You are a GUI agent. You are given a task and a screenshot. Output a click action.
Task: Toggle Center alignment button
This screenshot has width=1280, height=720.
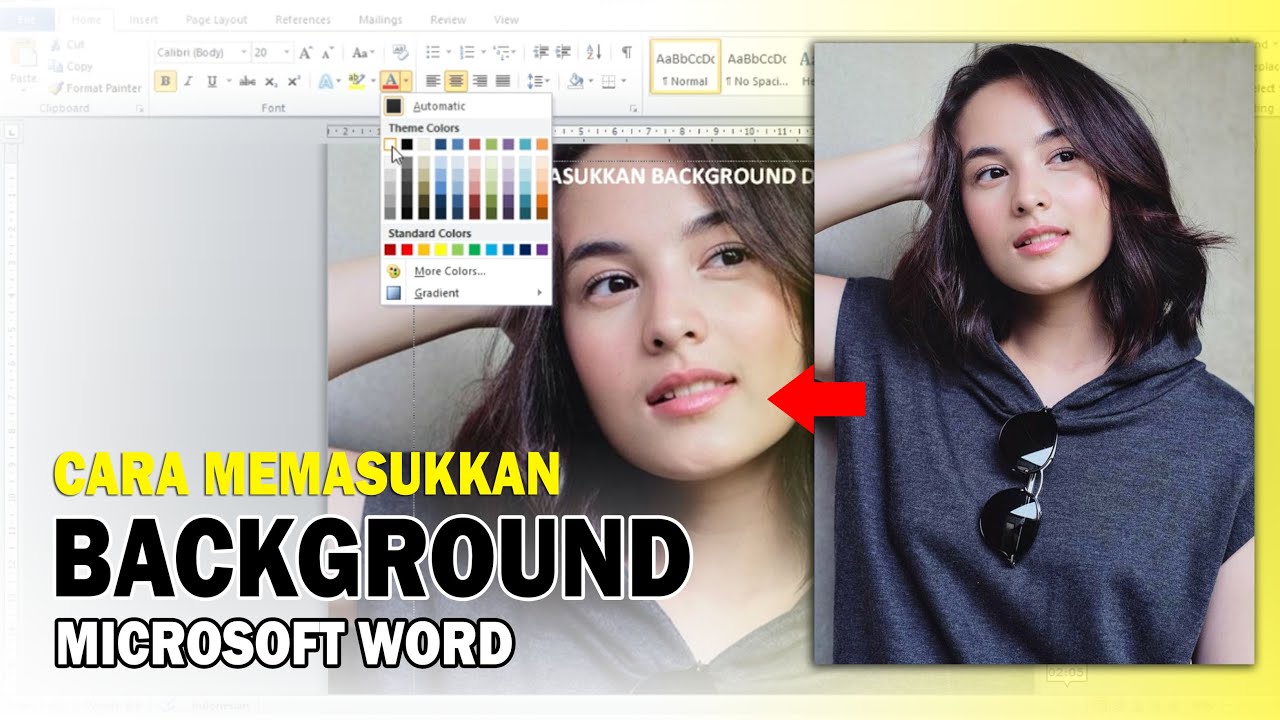[456, 81]
